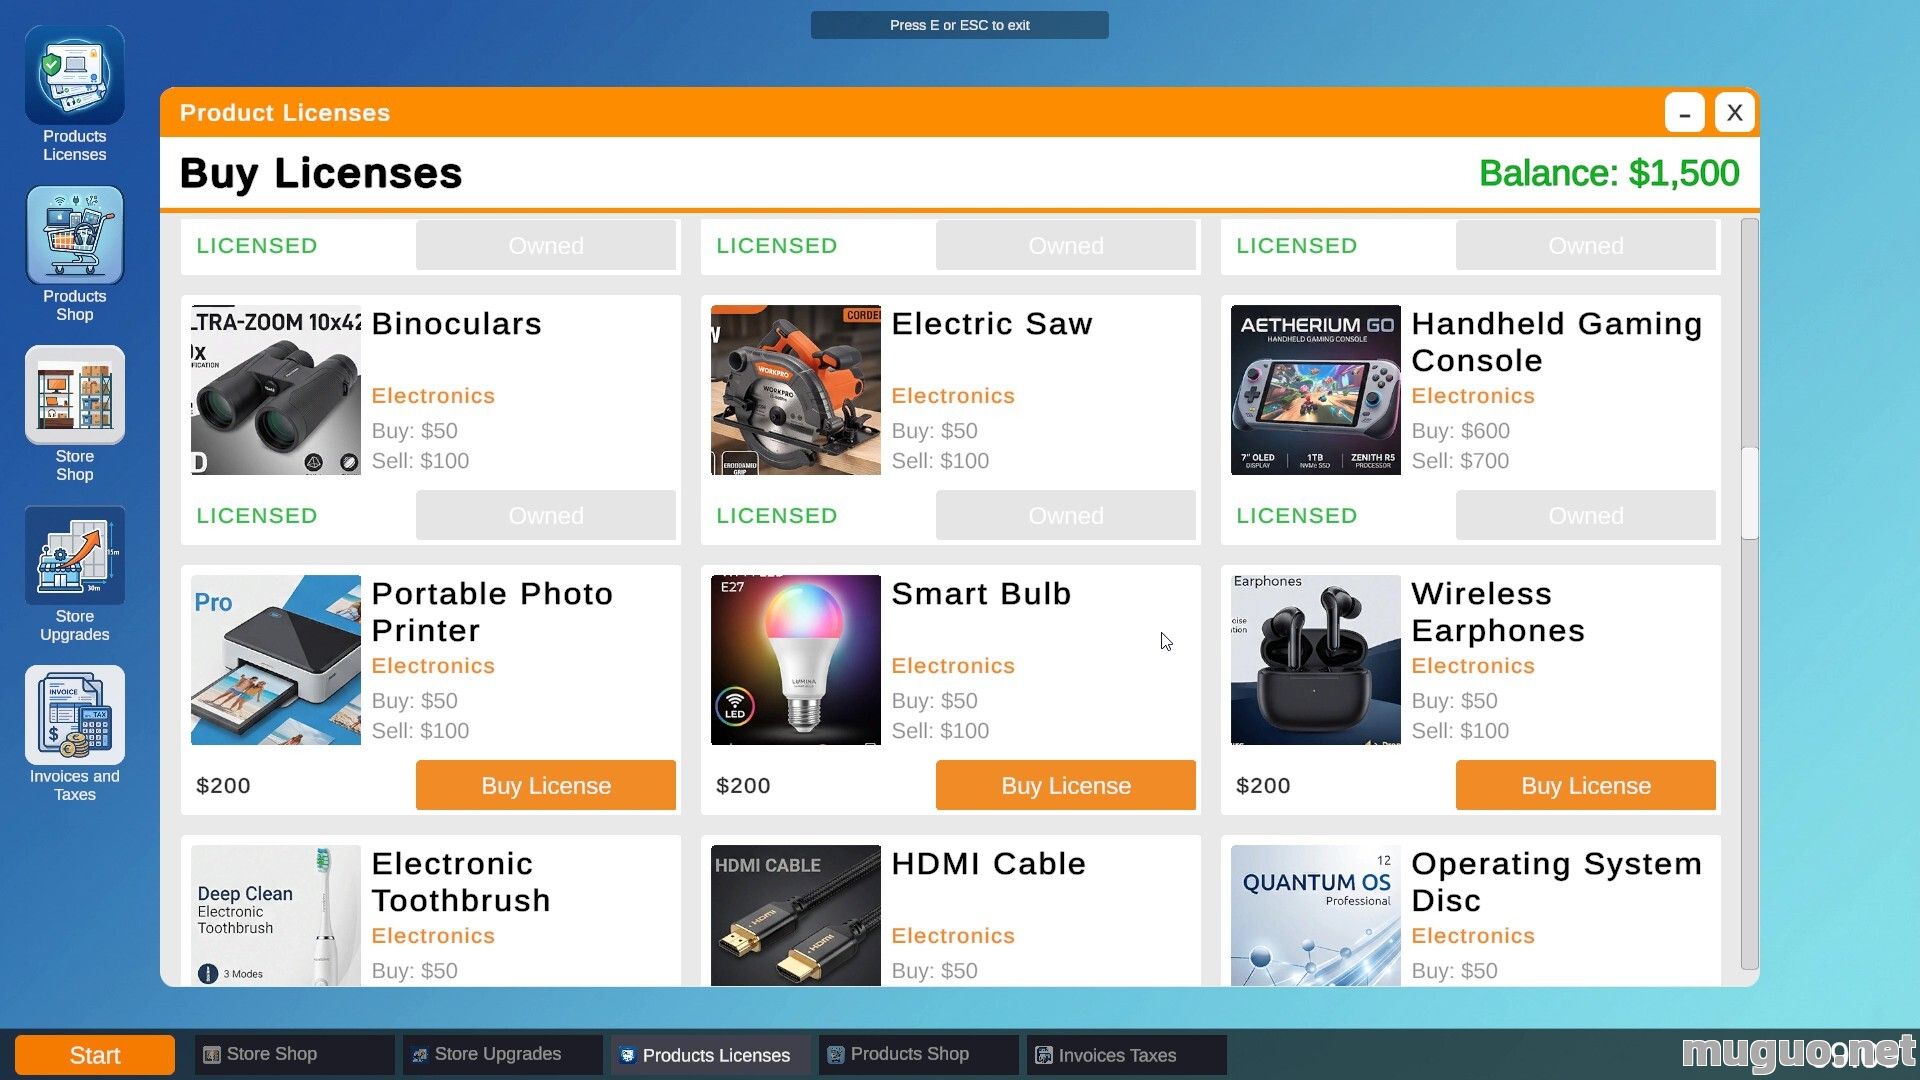Click the Electronic Toothbrush product title
Image resolution: width=1920 pixels, height=1080 pixels.
tap(461, 882)
